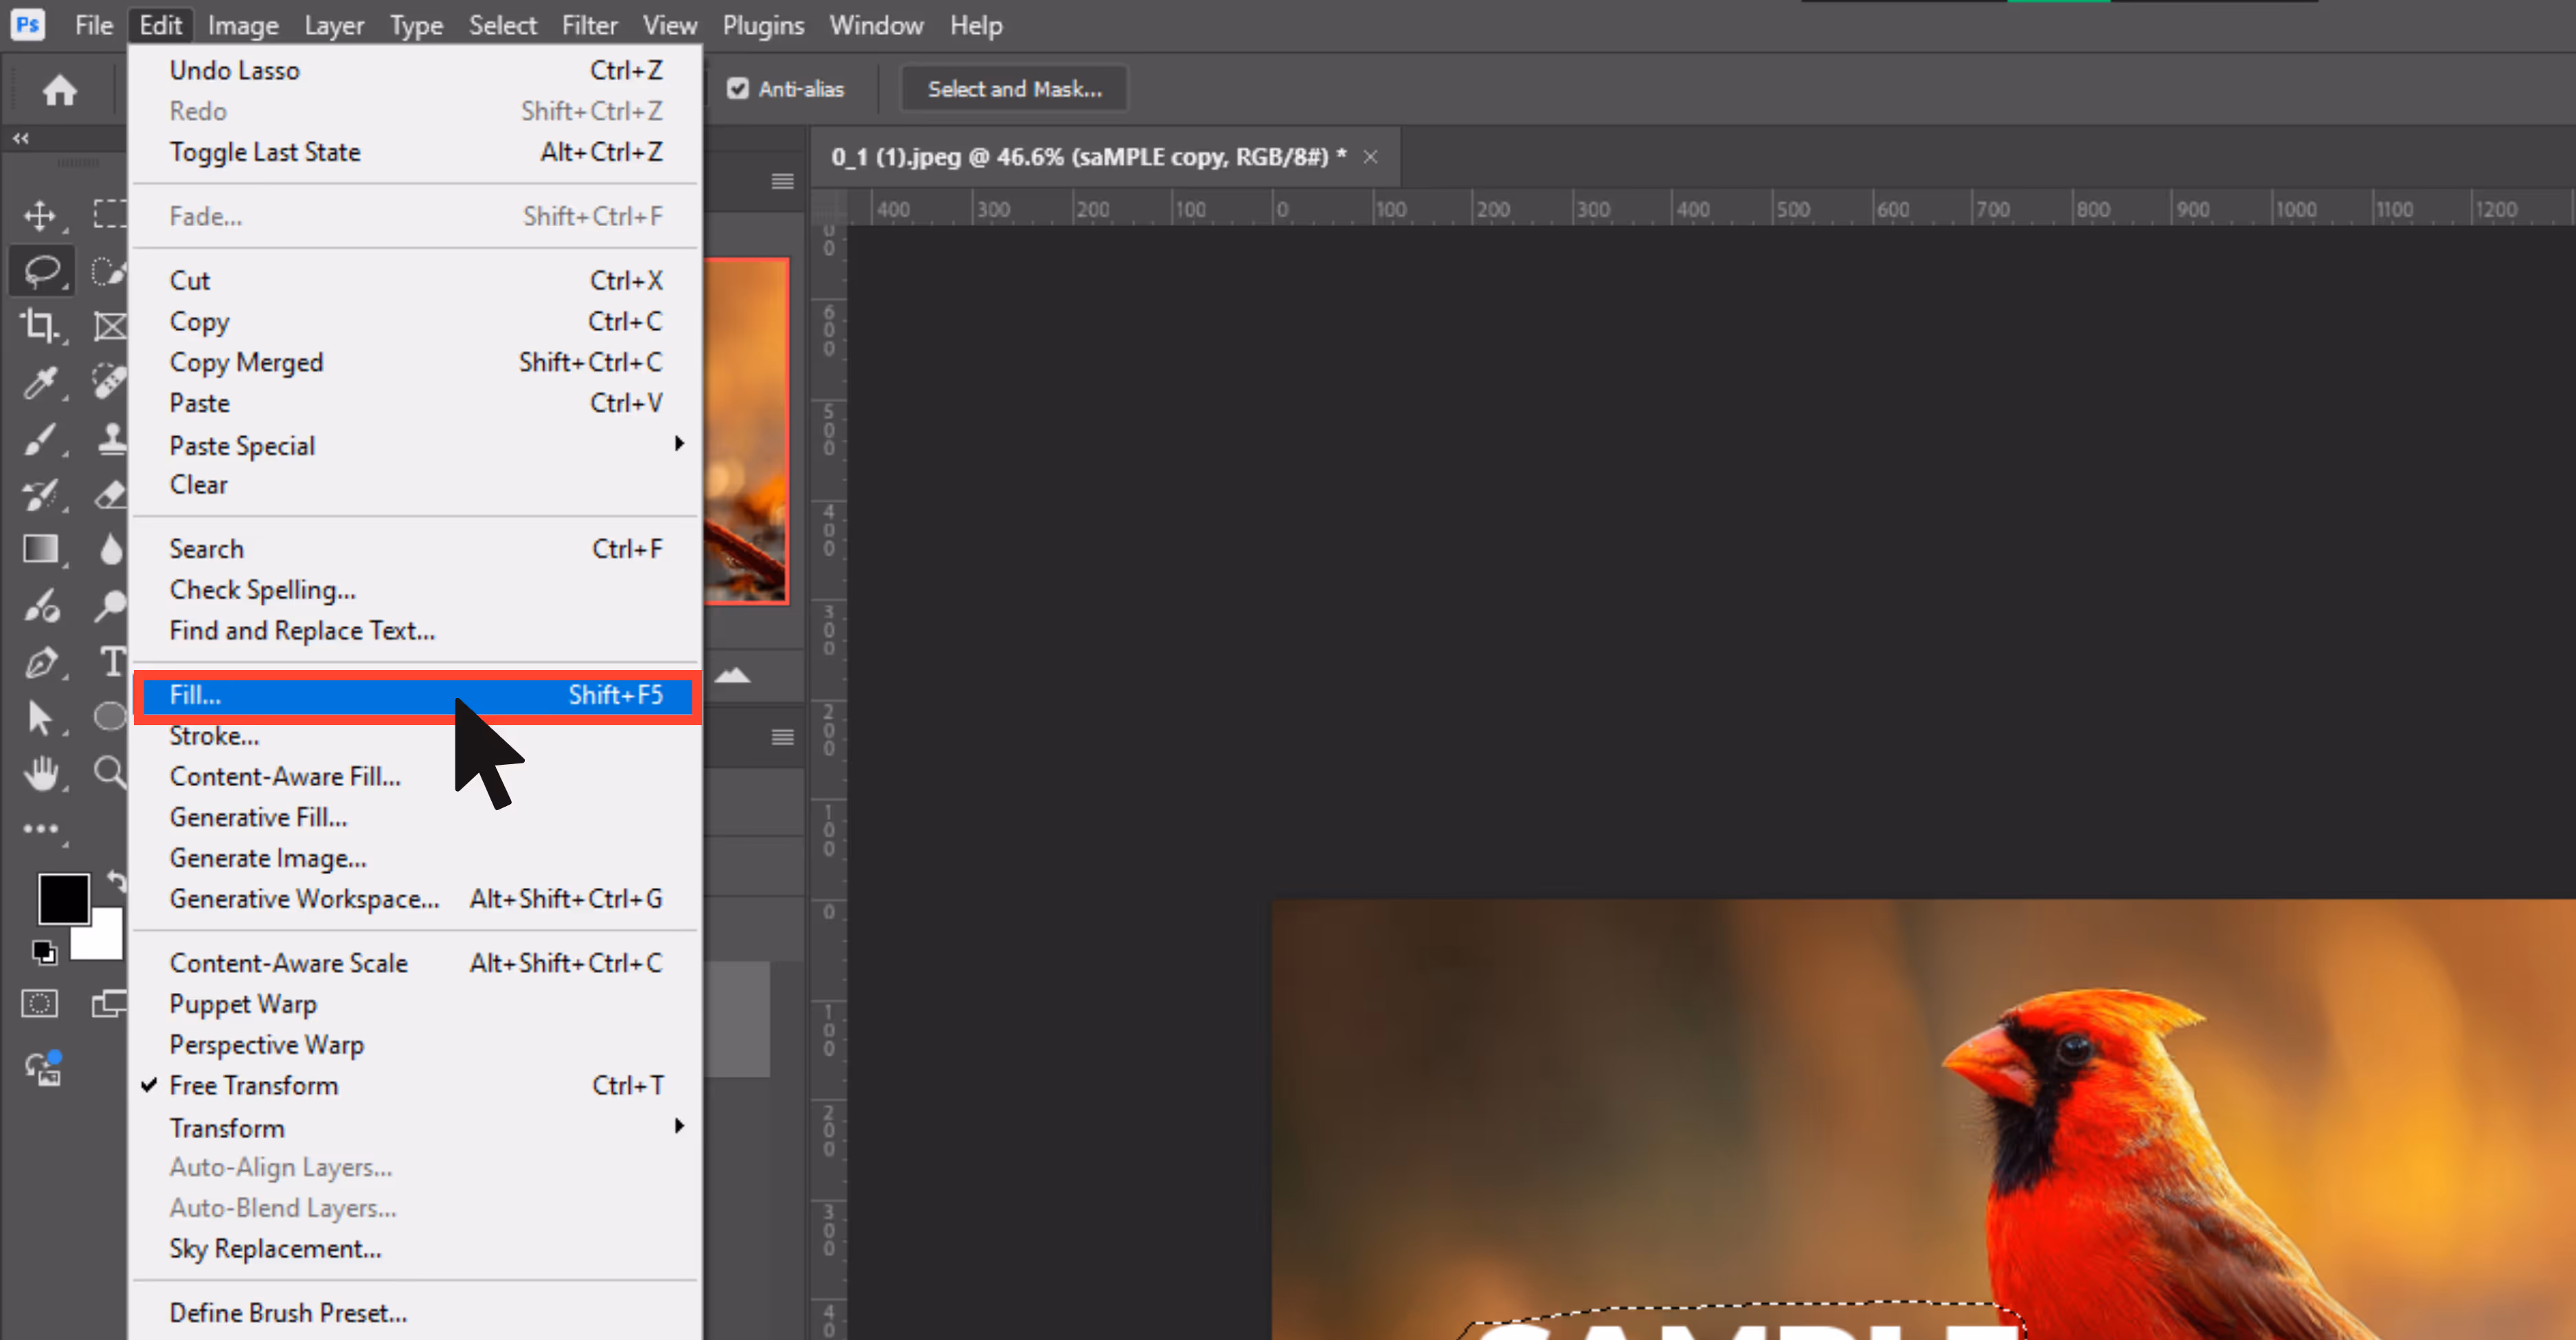Choose Toggle Last State menu item
The height and width of the screenshot is (1340, 2576).
coord(416,152)
